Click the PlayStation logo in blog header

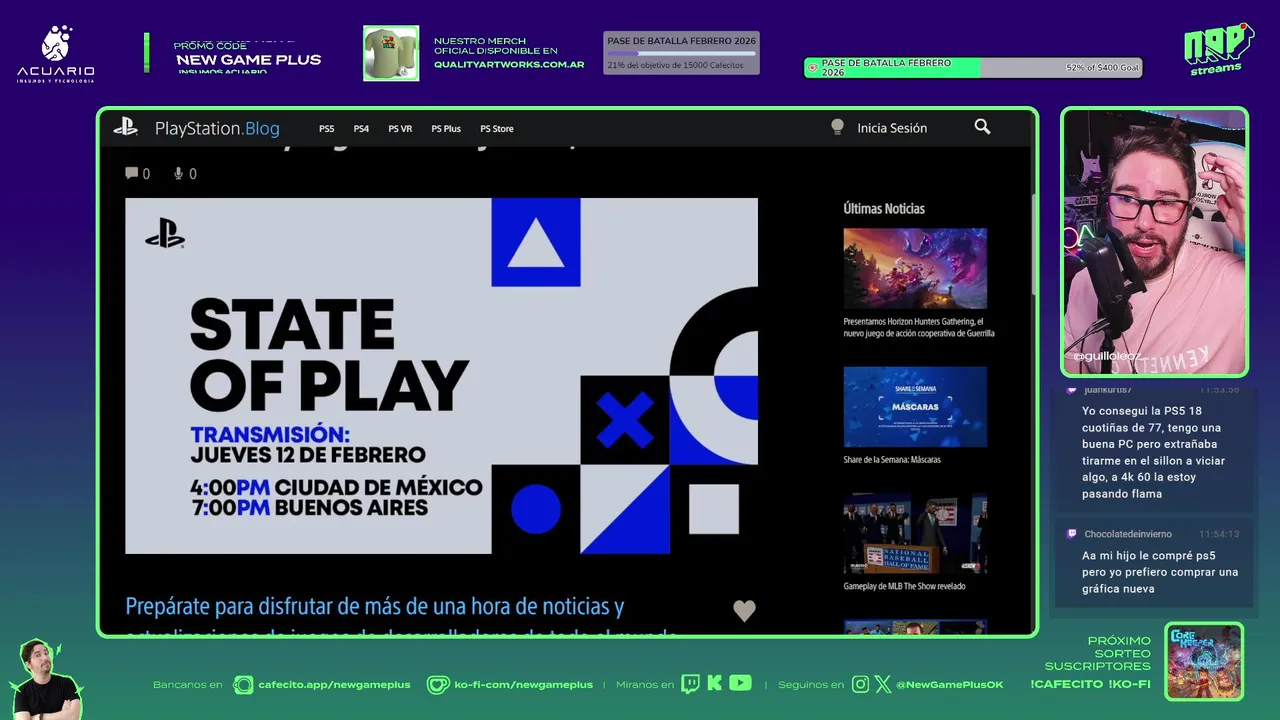click(125, 127)
